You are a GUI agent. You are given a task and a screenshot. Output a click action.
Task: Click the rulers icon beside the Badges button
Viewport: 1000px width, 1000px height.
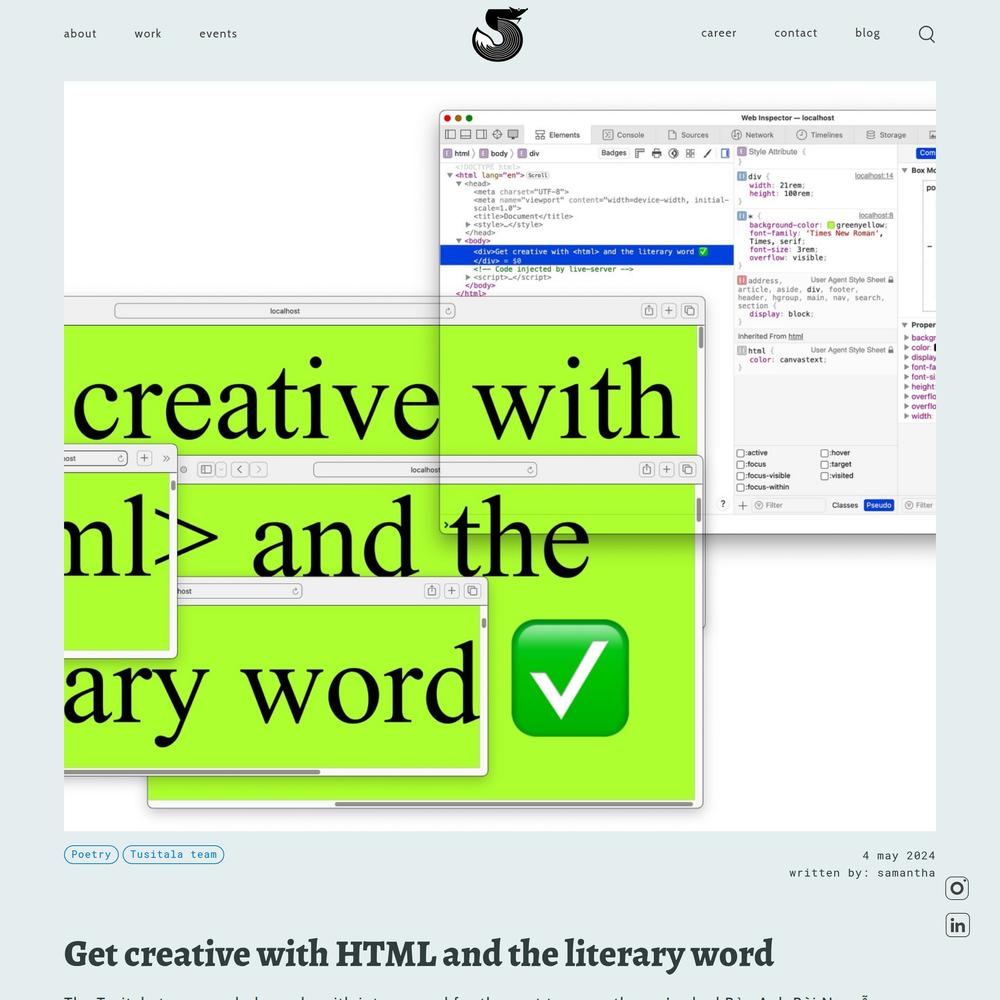(640, 153)
